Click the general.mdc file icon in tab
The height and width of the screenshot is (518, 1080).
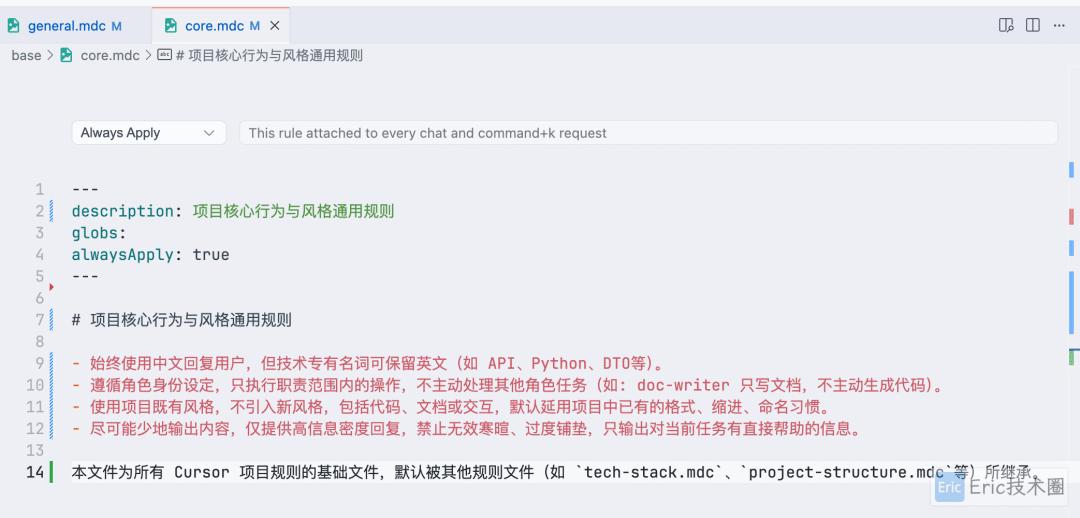14,26
